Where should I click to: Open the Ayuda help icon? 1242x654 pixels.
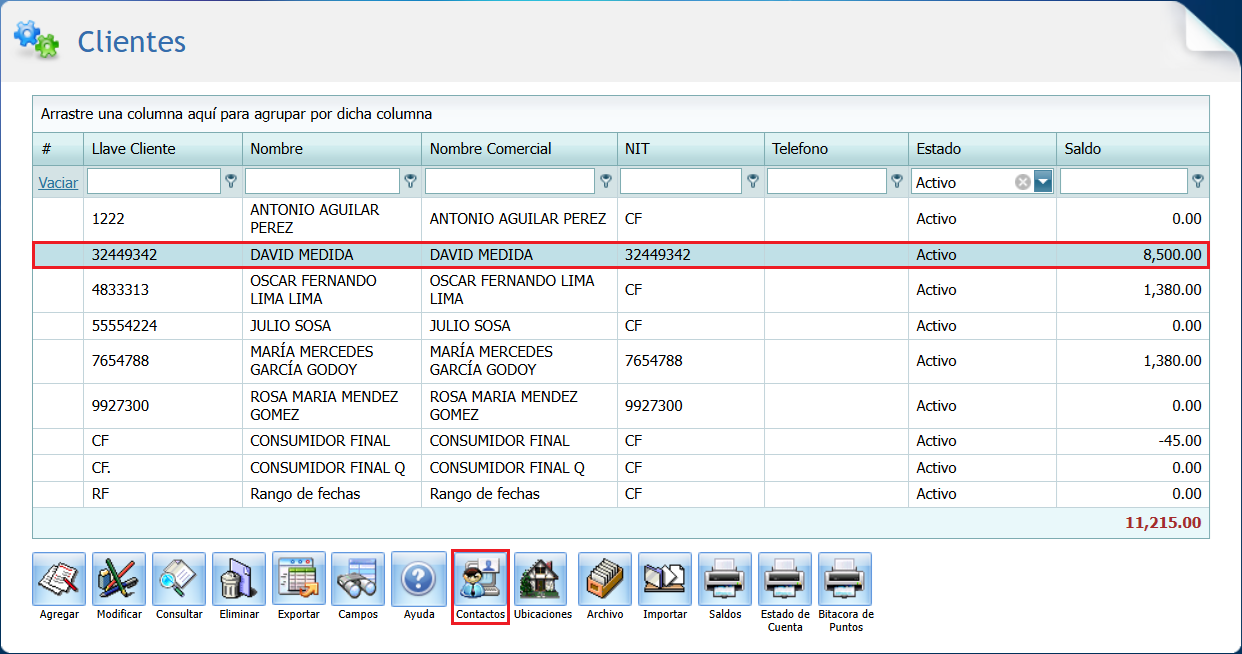coord(418,579)
